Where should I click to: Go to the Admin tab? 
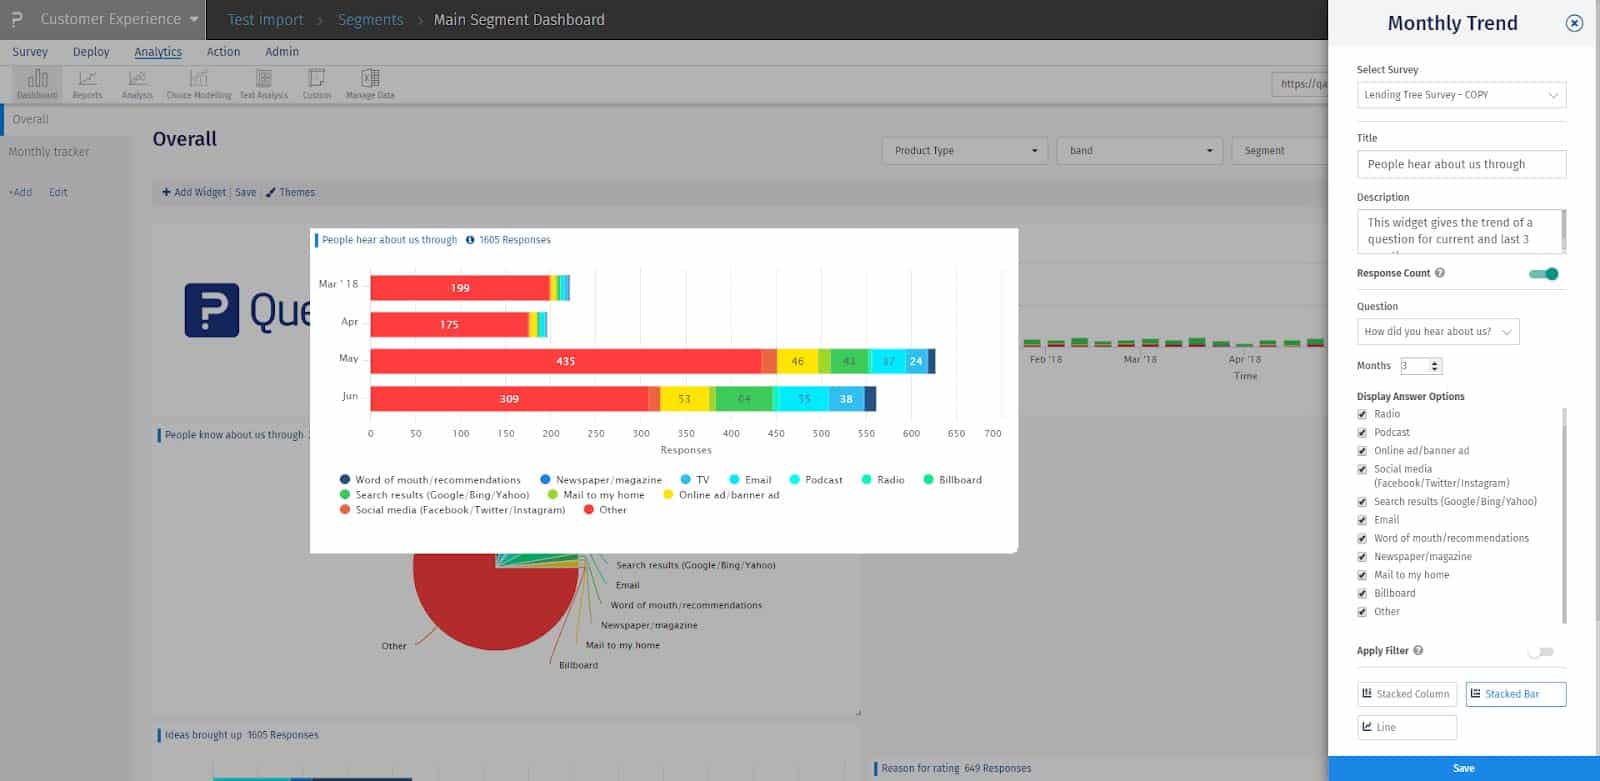(x=282, y=52)
